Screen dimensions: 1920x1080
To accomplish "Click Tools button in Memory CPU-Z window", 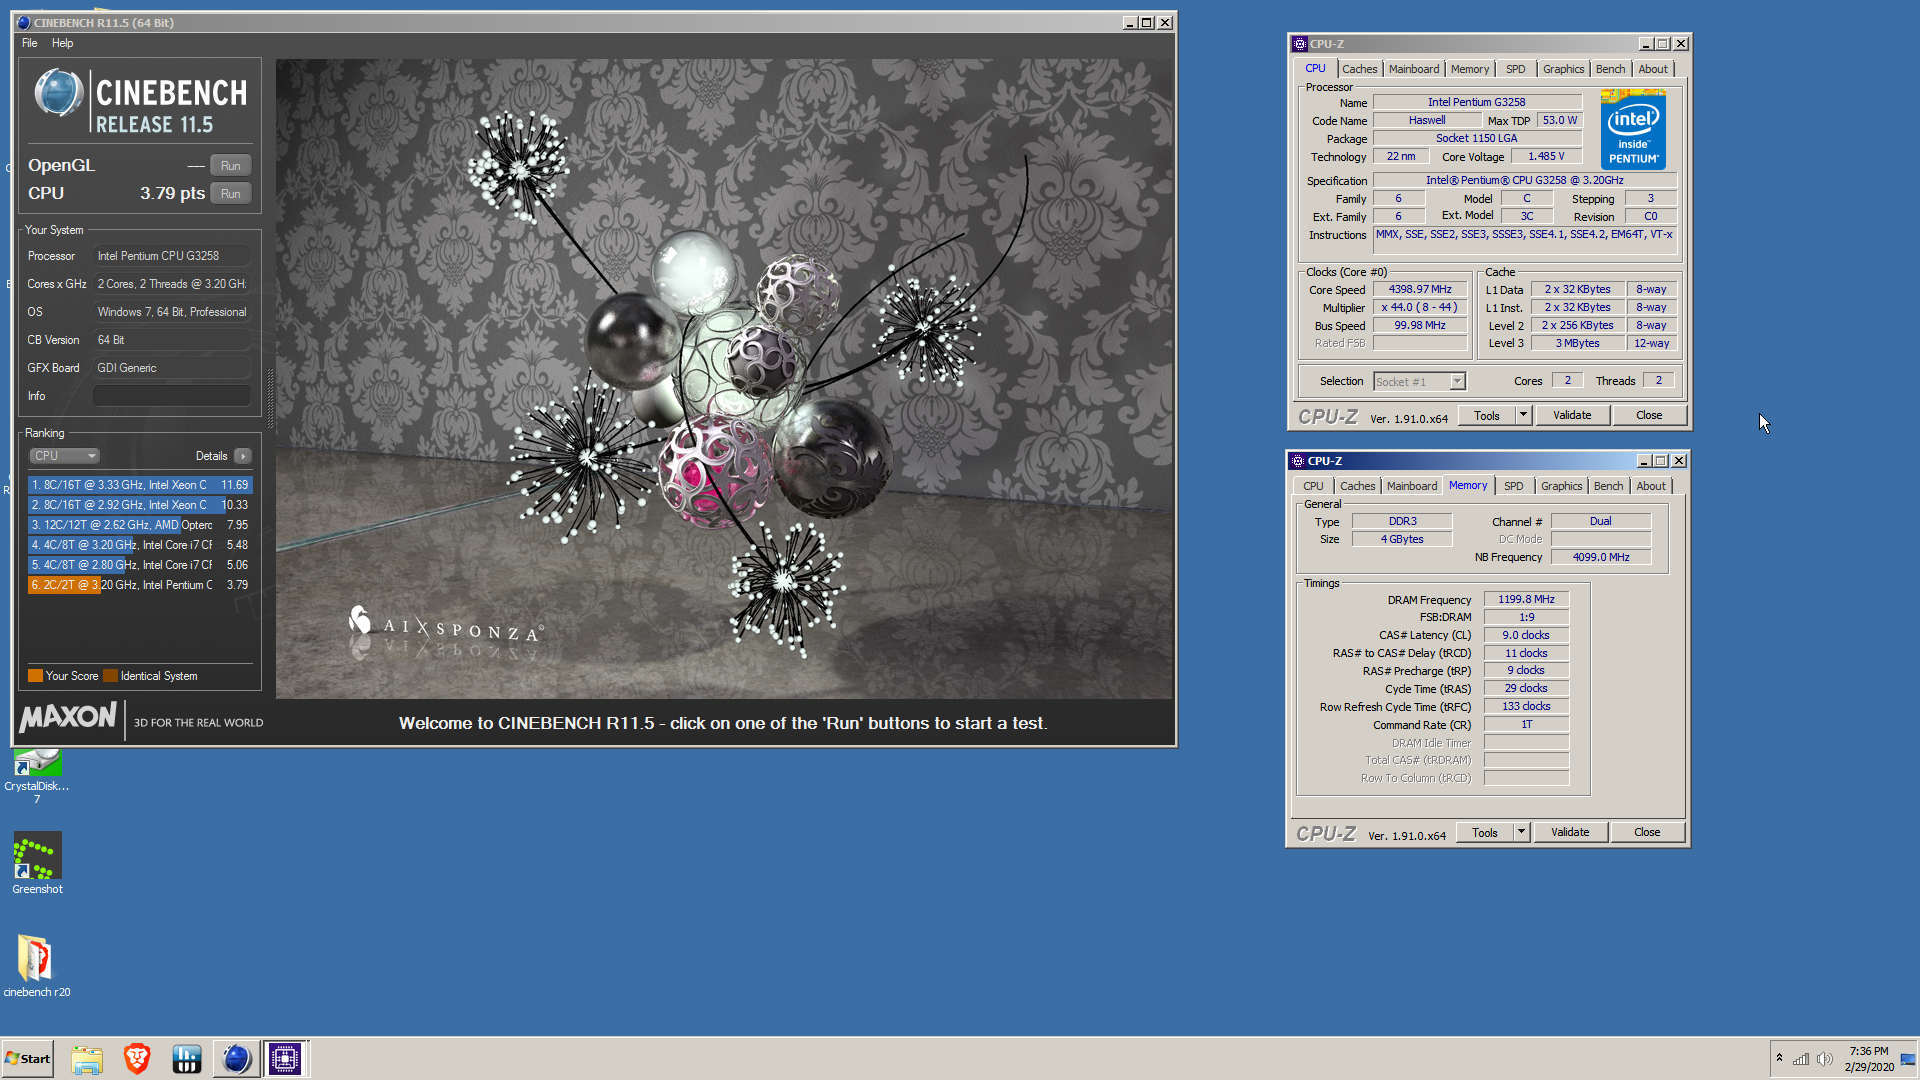I will point(1485,833).
